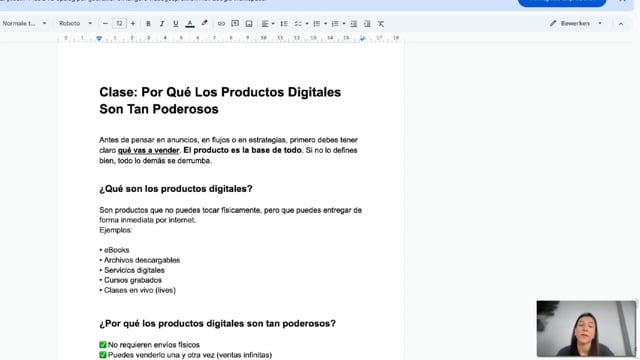
Task: Click the text alignment icon
Action: tap(265, 24)
